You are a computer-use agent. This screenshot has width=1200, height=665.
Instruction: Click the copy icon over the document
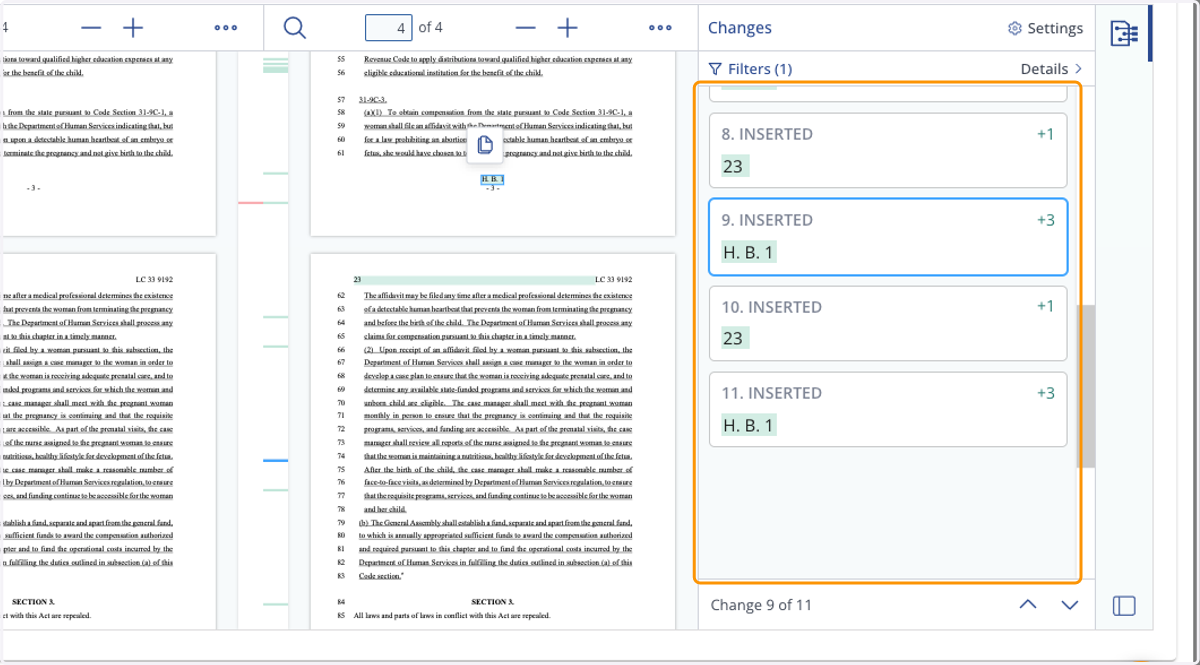click(x=485, y=145)
